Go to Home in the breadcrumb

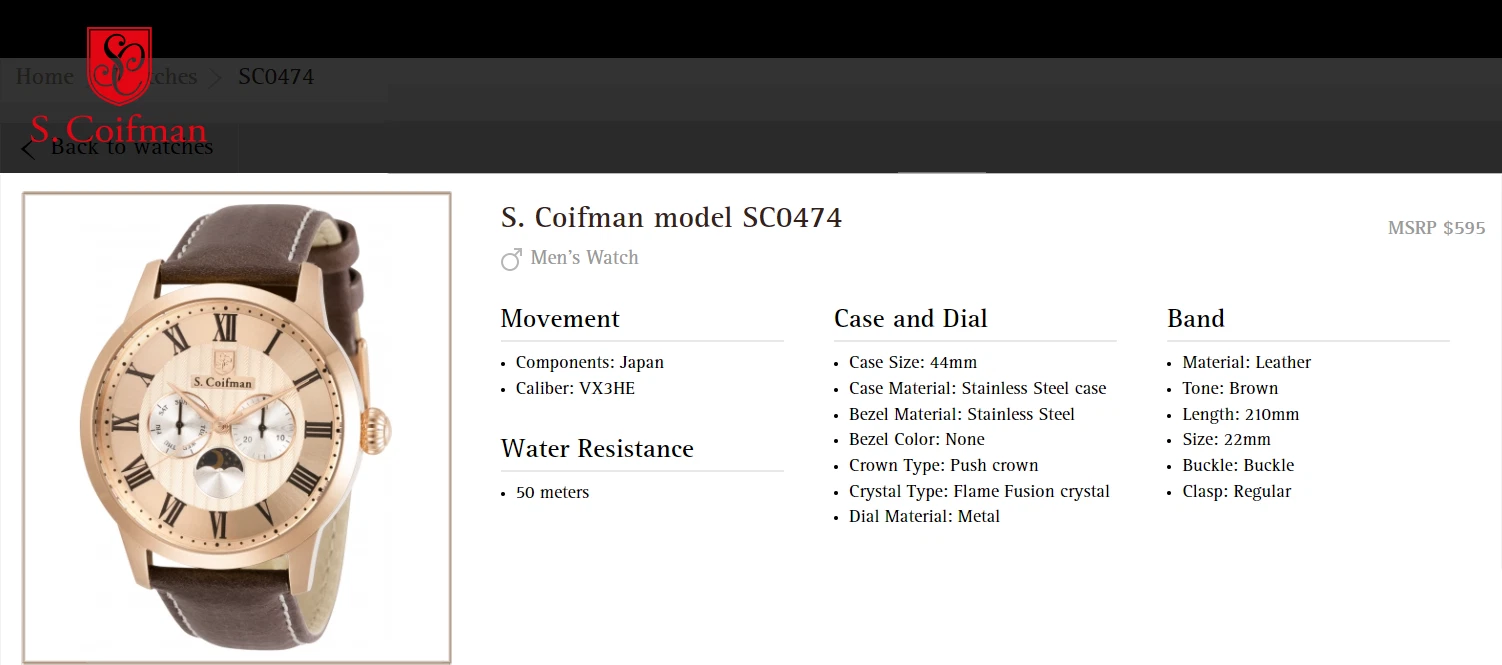tap(44, 77)
